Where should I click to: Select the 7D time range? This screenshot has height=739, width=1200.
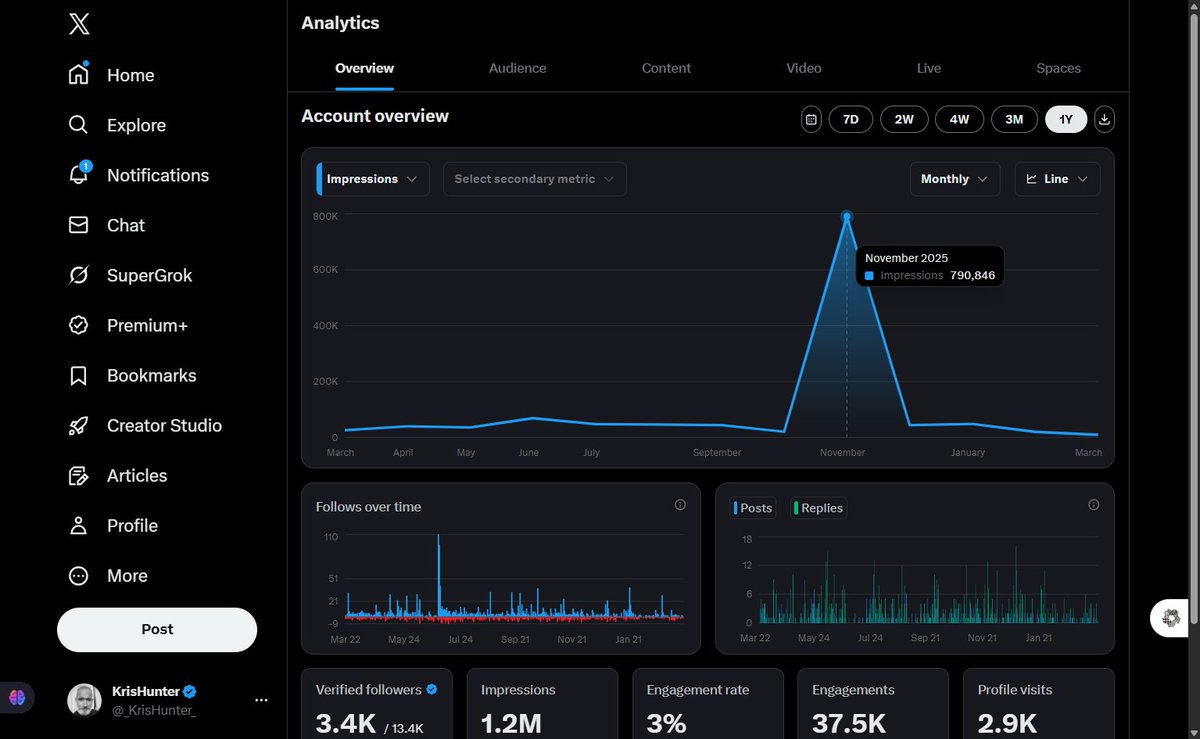(x=850, y=119)
